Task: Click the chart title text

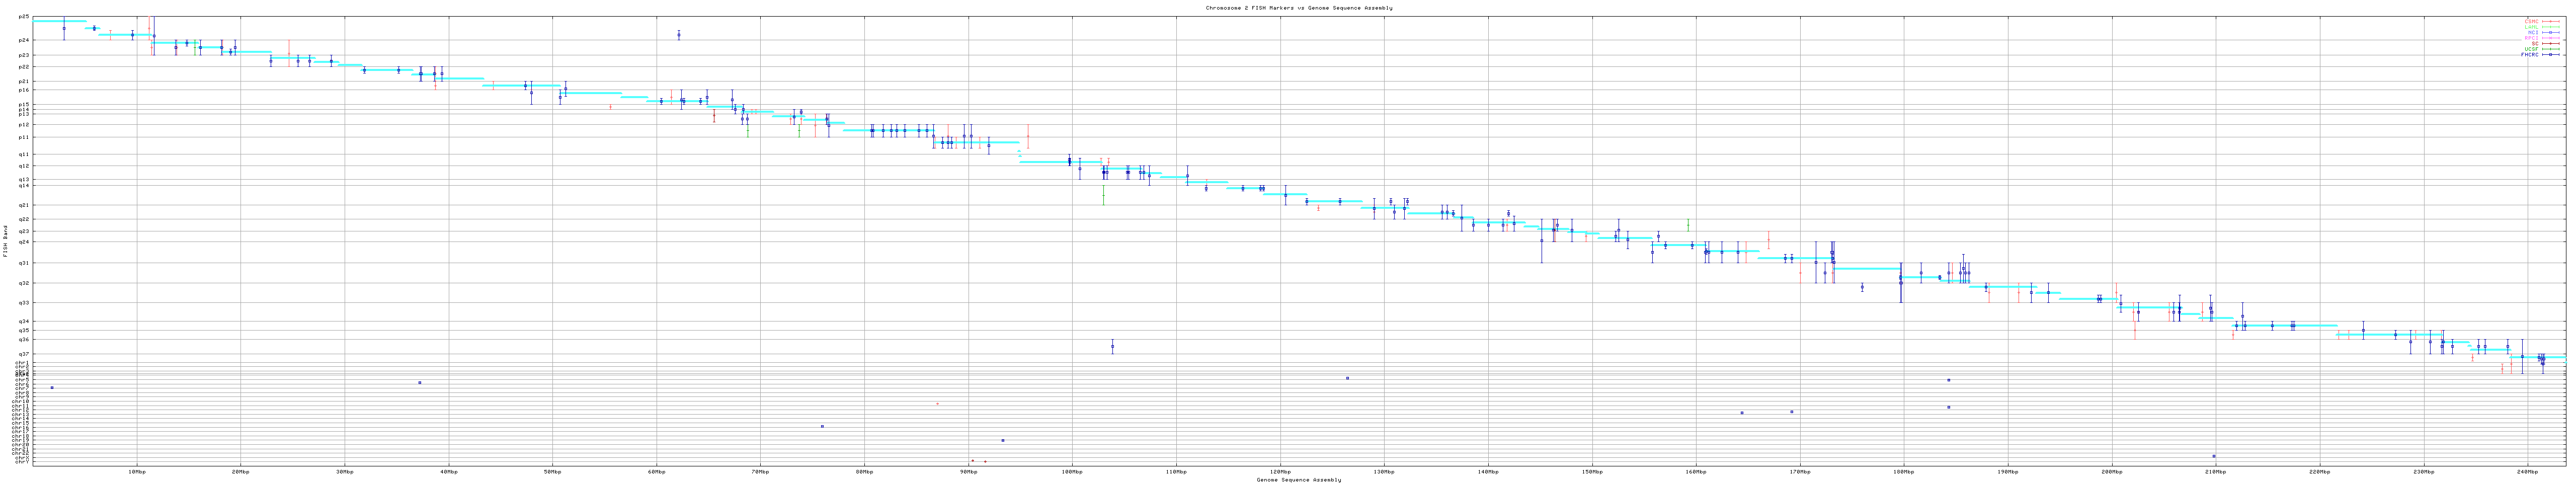Action: tap(1298, 8)
